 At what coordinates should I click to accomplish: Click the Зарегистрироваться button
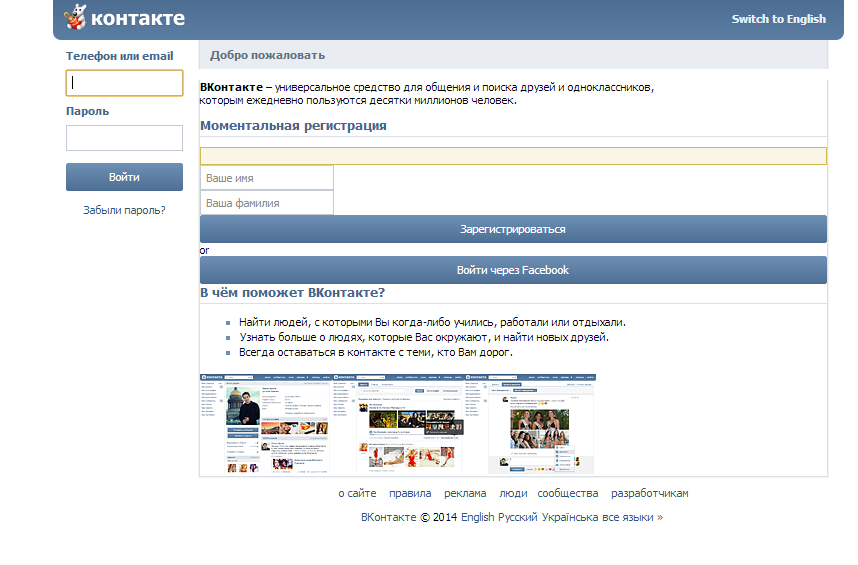click(x=513, y=229)
